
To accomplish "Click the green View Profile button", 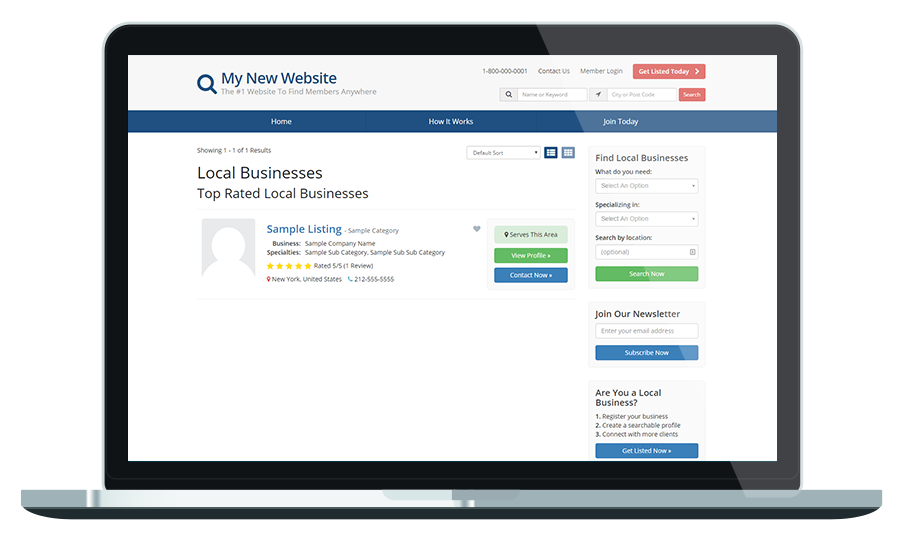I will pos(530,255).
